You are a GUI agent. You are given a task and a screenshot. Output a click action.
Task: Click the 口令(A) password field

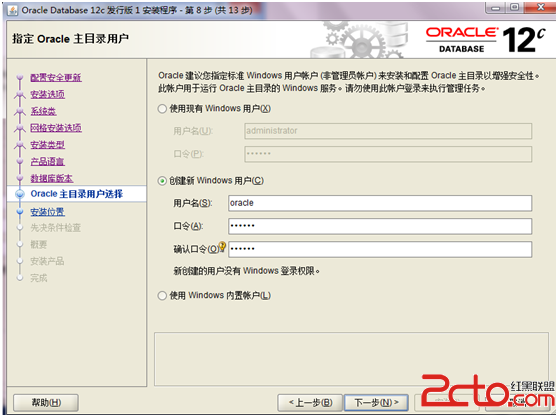[x=380, y=226]
